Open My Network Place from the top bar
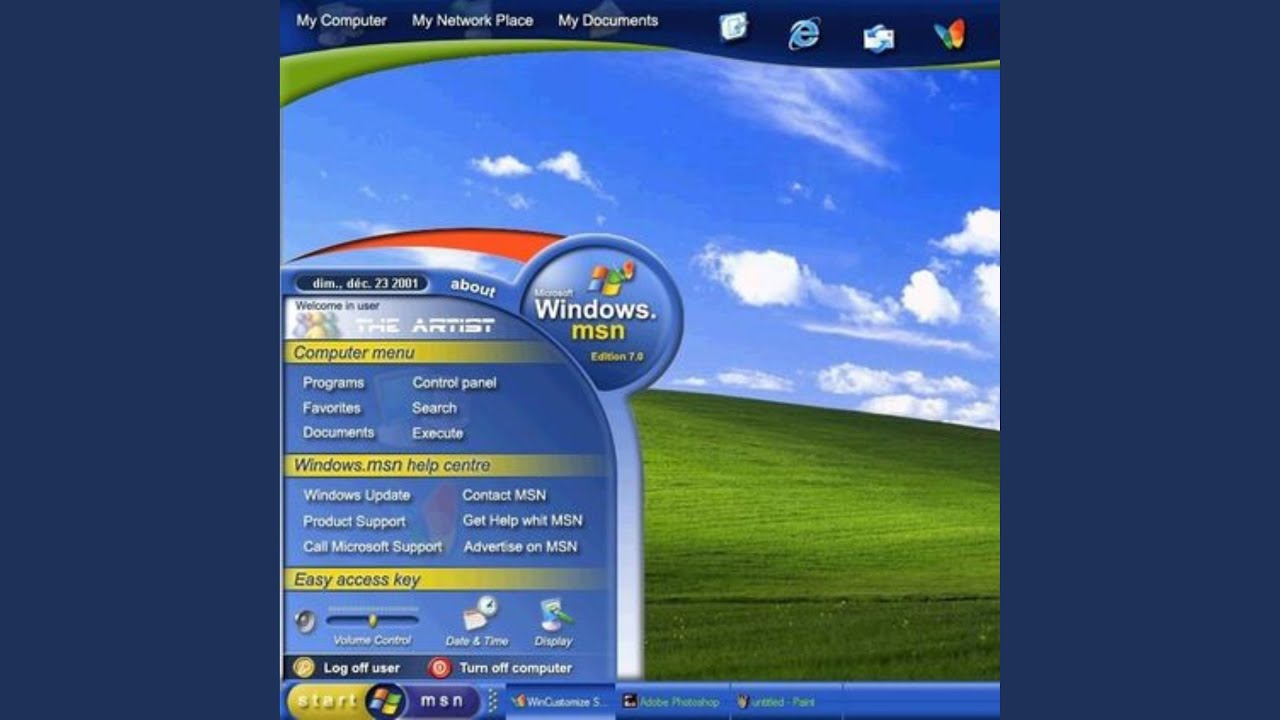Viewport: 1280px width, 720px height. click(x=472, y=20)
